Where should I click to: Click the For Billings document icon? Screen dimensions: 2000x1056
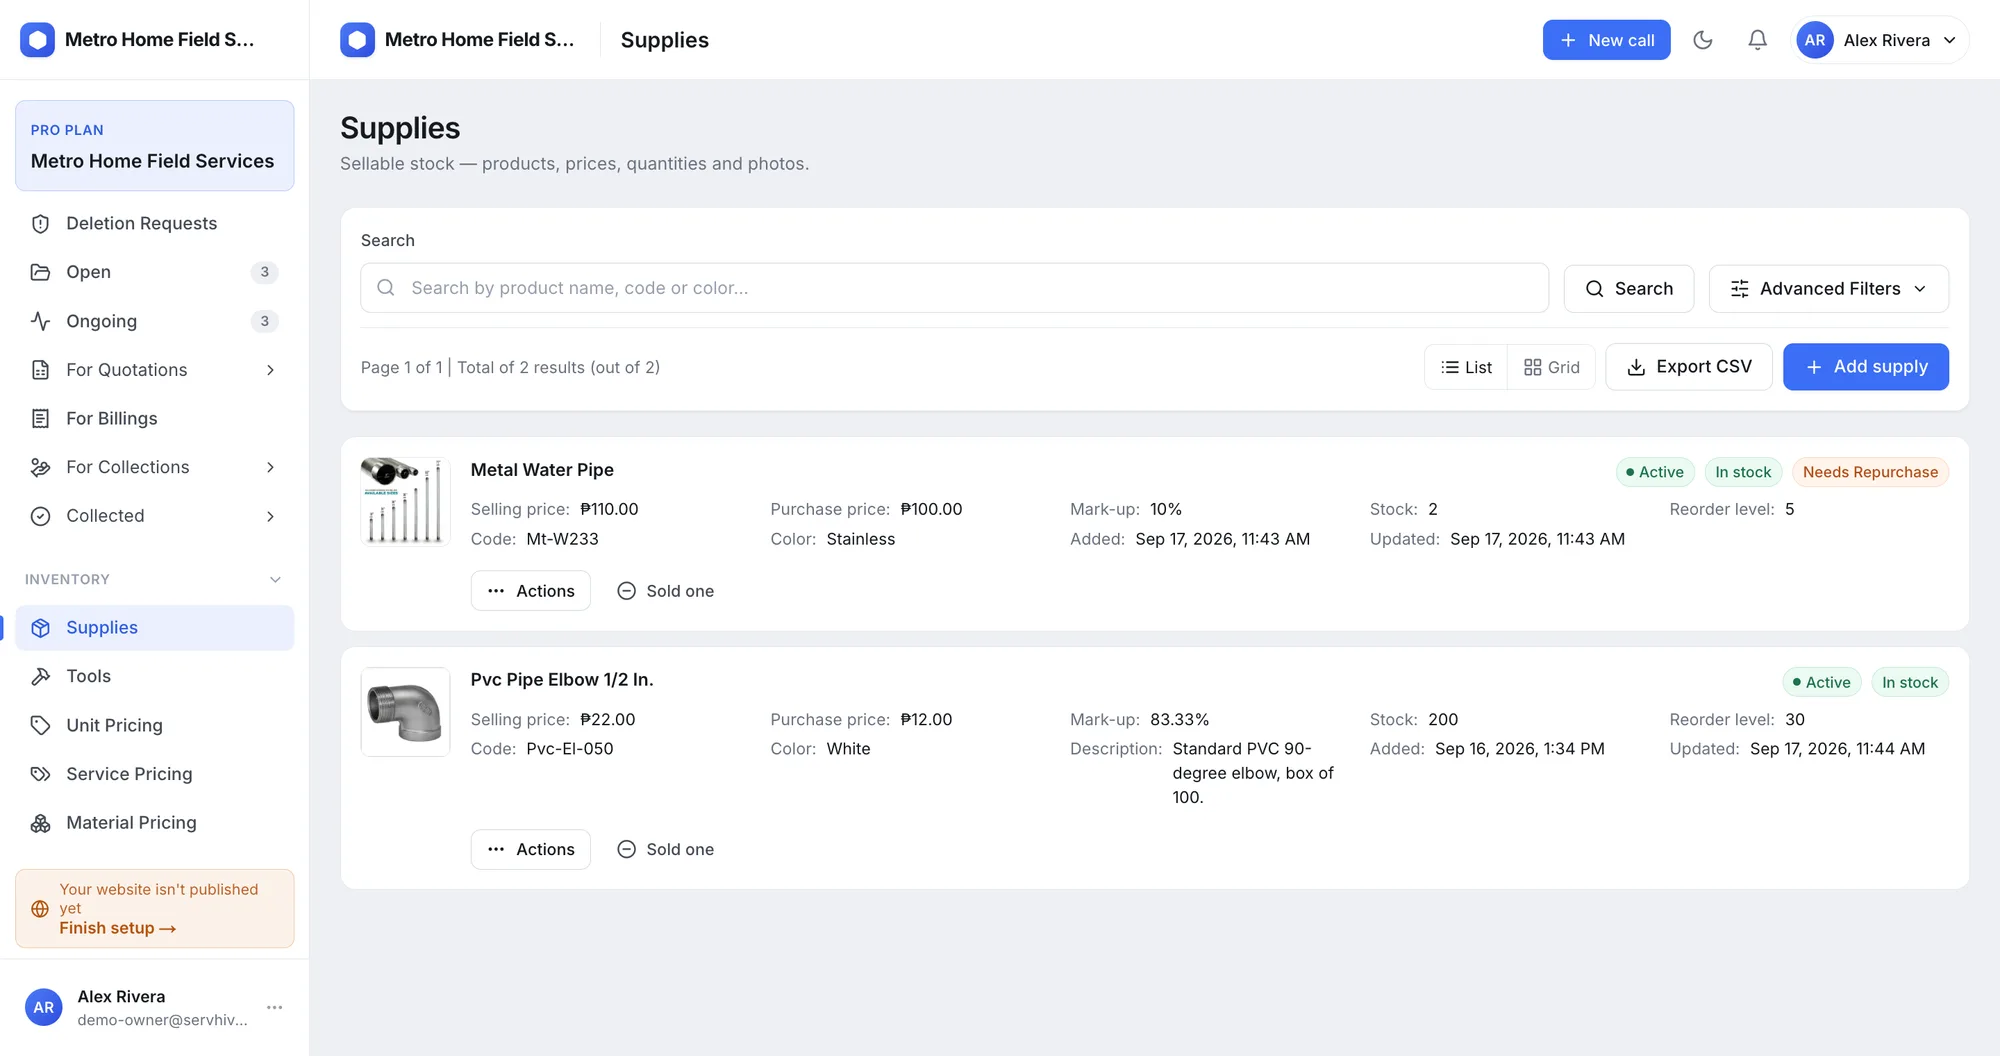(x=40, y=418)
